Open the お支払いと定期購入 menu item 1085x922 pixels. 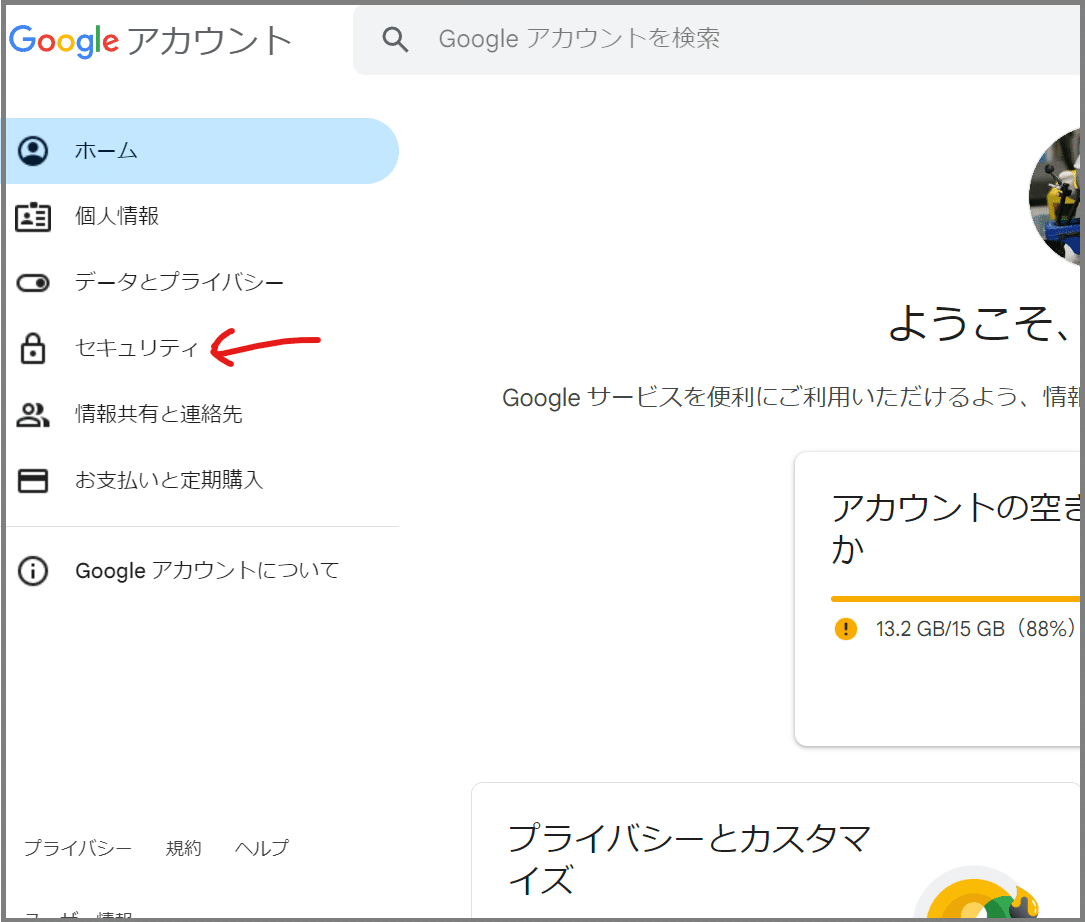[x=201, y=480]
